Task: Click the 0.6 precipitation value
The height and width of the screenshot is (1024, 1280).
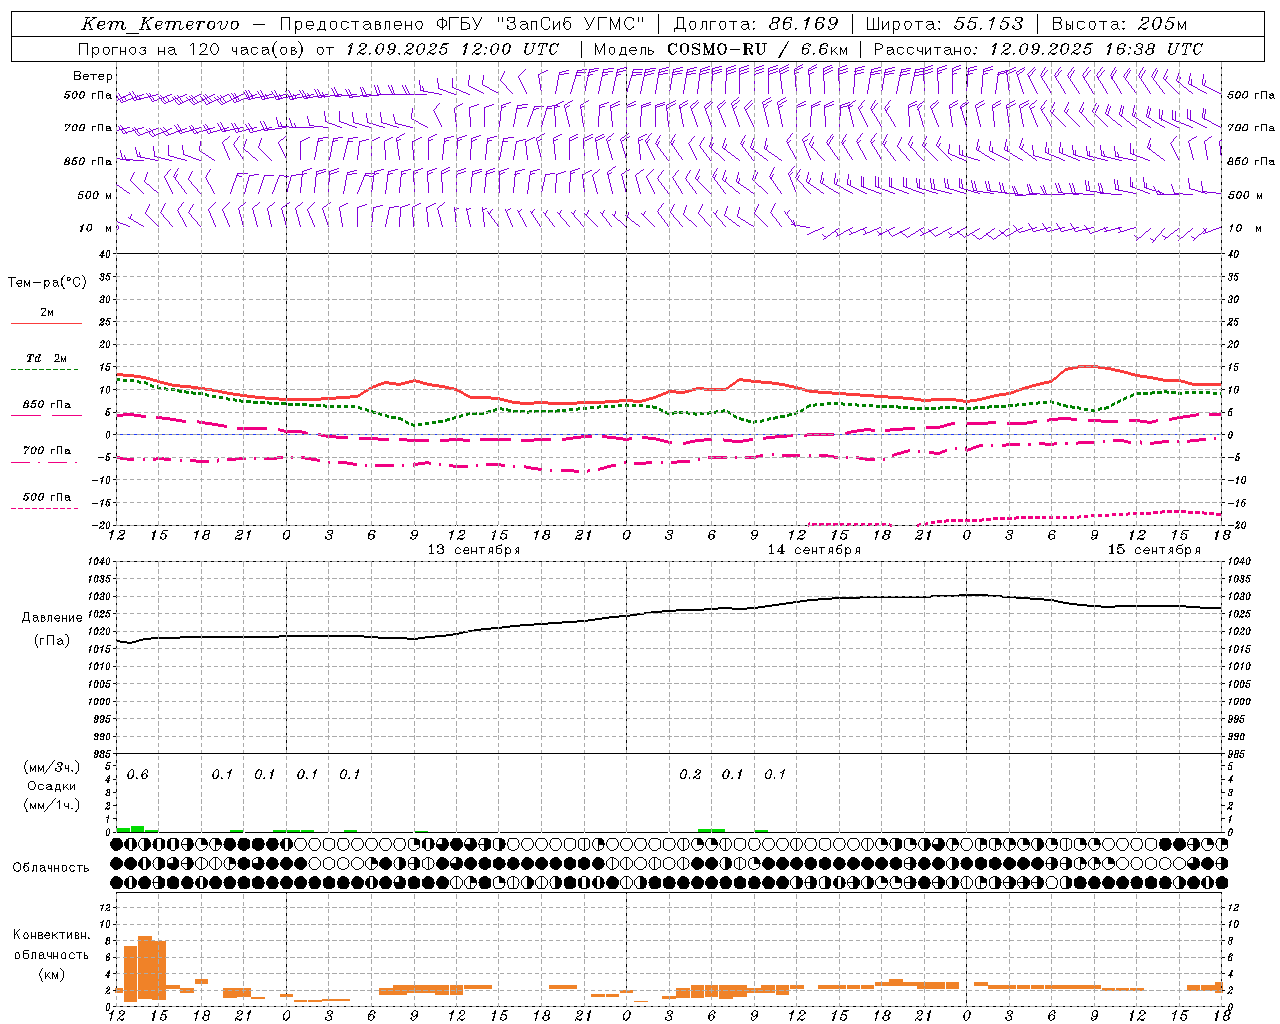Action: 137,775
